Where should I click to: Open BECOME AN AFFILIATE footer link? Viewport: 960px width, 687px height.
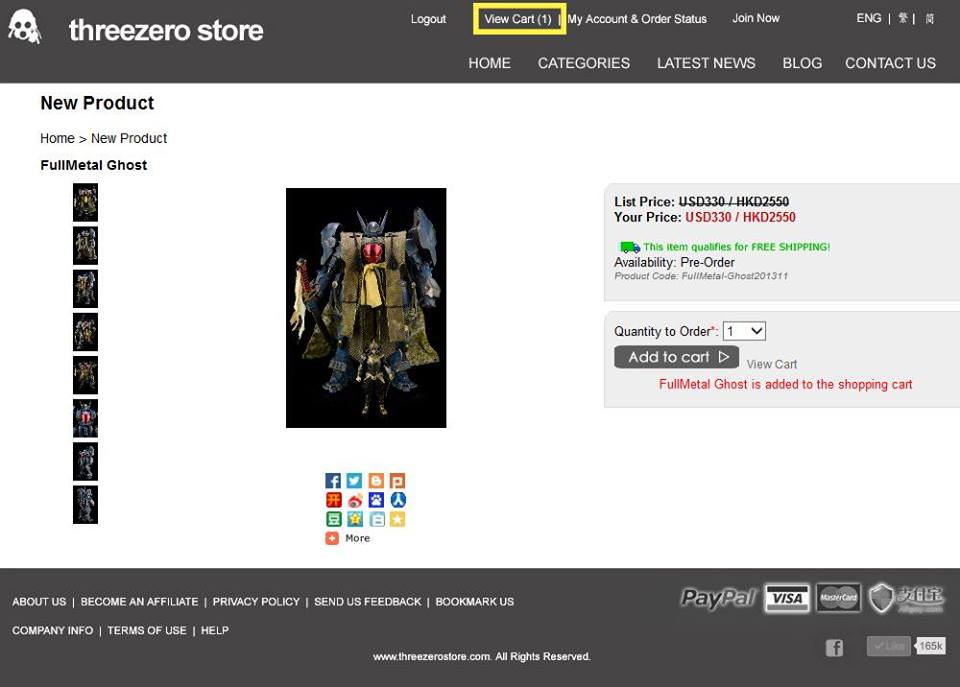[140, 602]
